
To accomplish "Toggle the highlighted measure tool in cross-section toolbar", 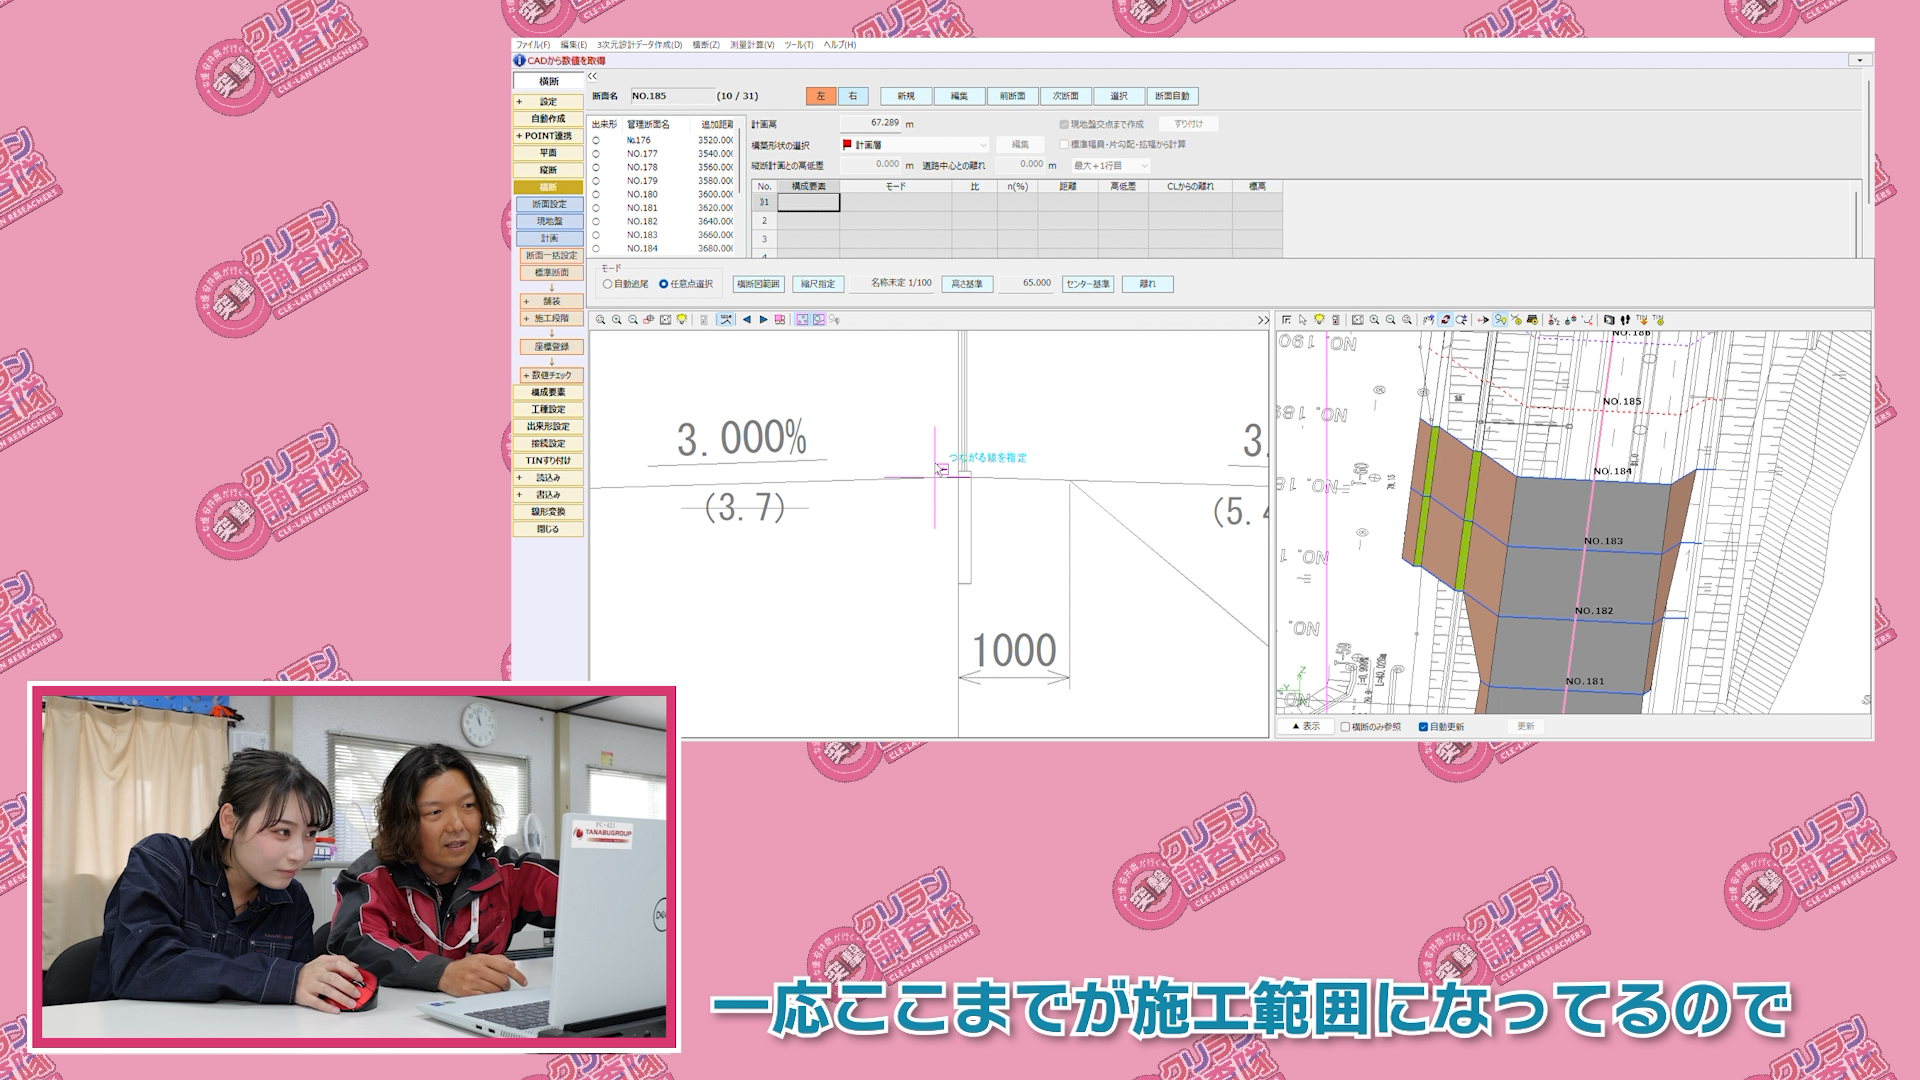I will coord(725,320).
